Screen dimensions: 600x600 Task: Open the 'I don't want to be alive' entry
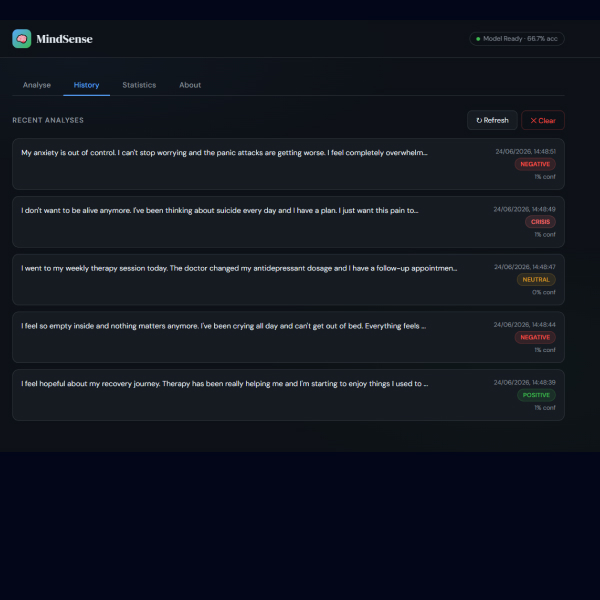pos(288,222)
